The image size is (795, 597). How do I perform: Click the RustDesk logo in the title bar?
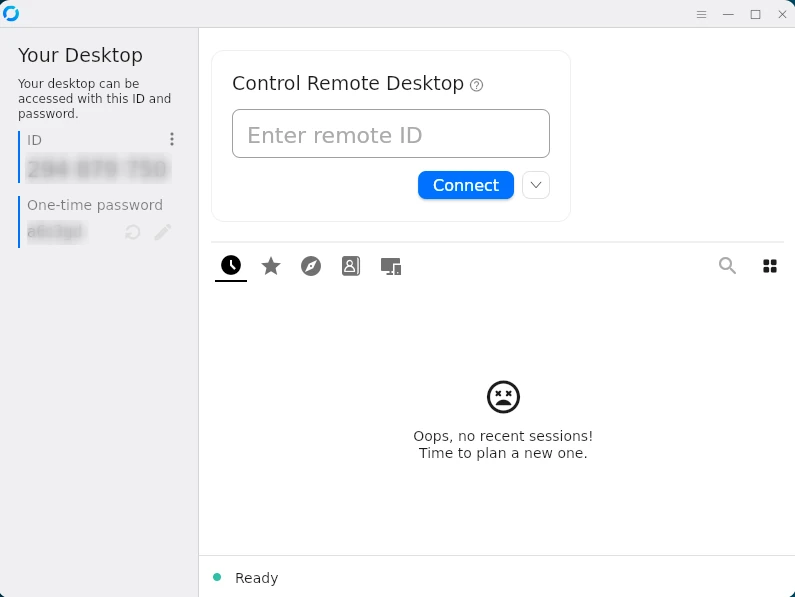pyautogui.click(x=11, y=13)
